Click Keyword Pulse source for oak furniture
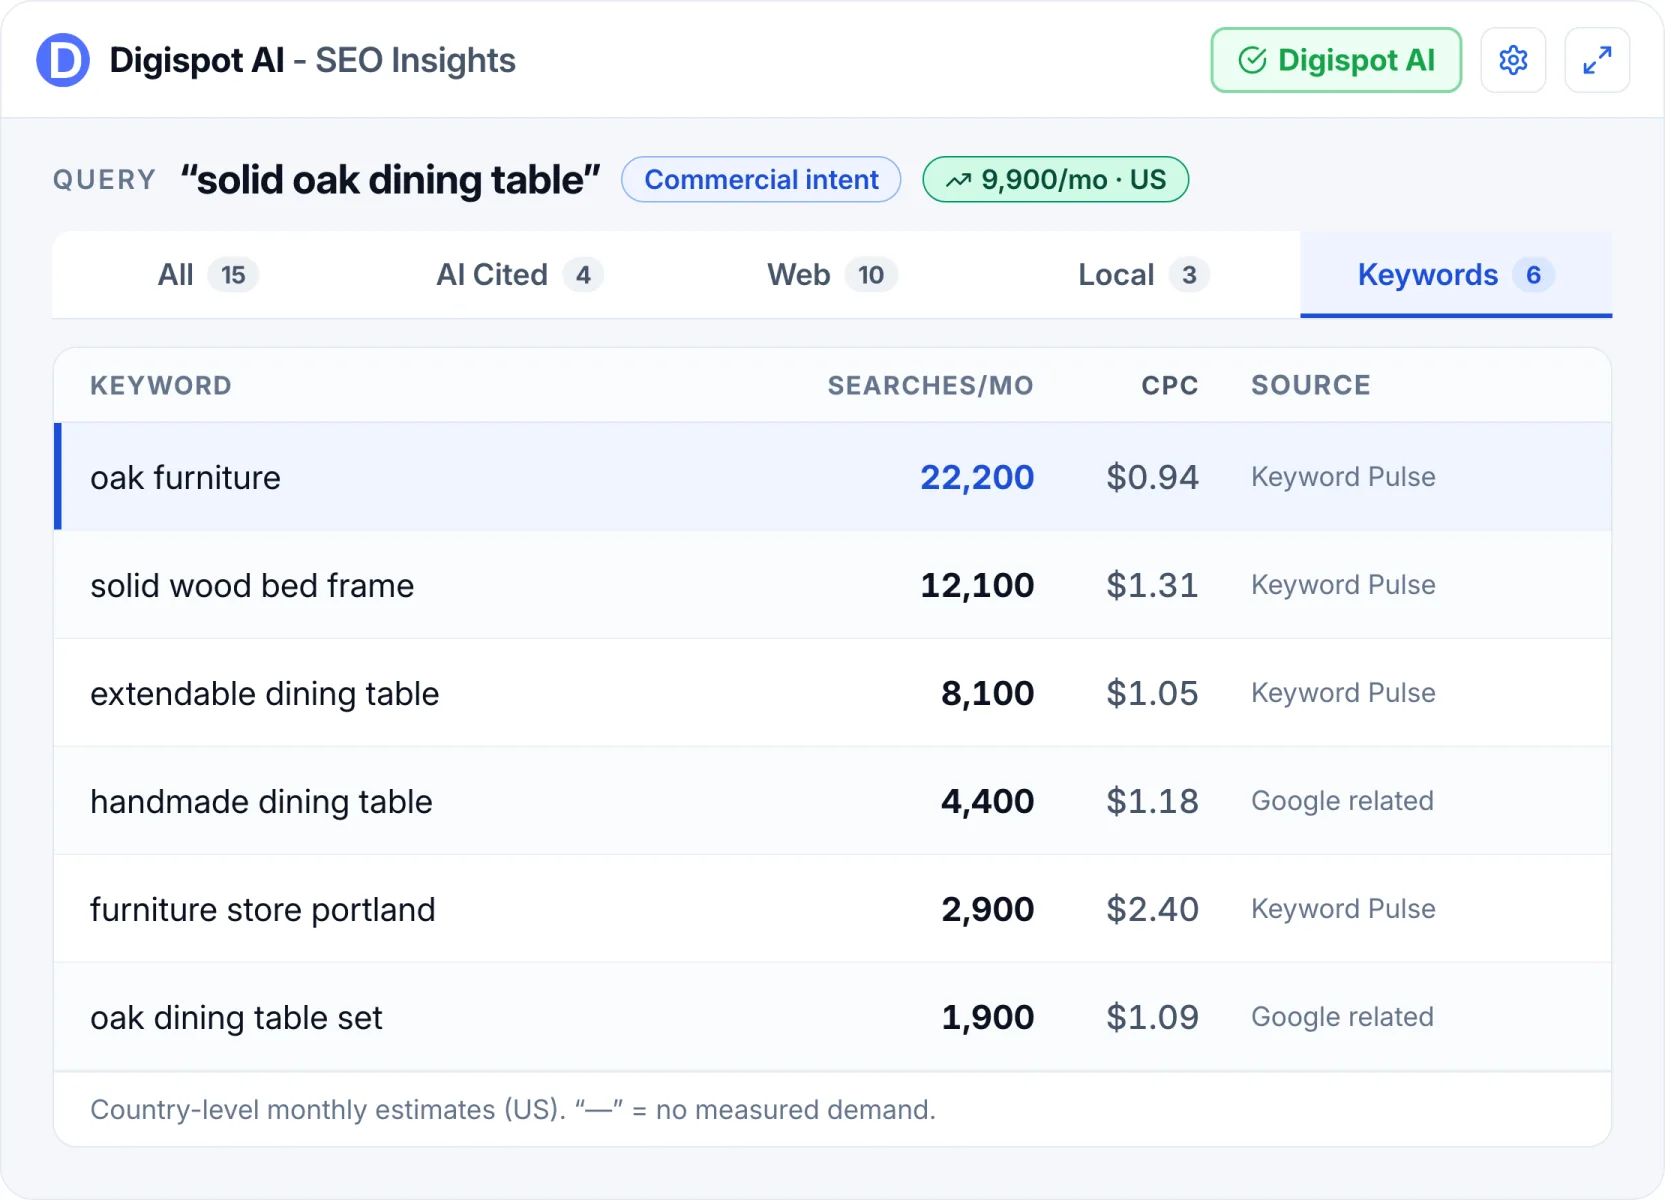This screenshot has width=1665, height=1200. click(1343, 477)
